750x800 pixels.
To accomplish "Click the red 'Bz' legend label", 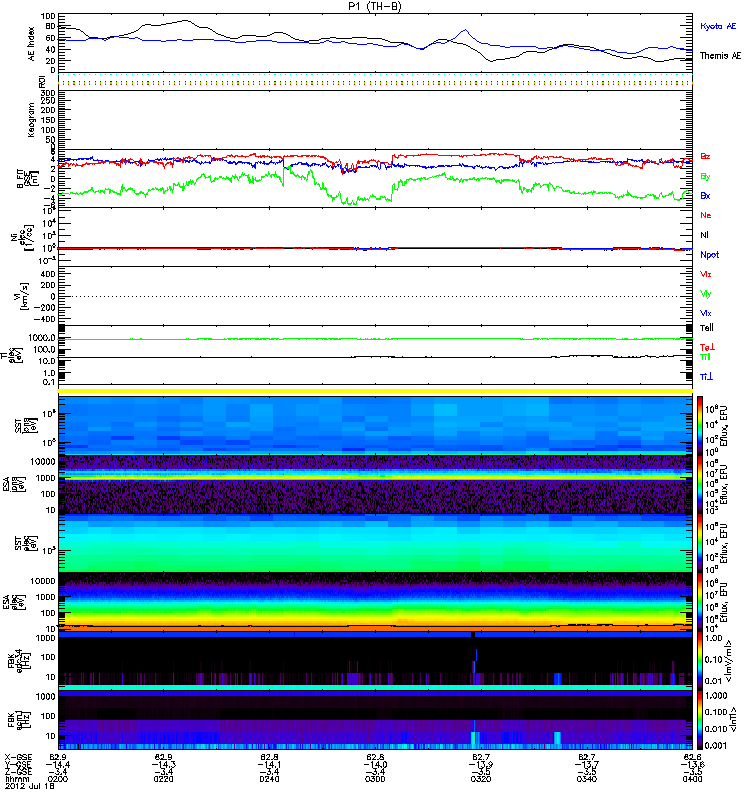I will click(x=705, y=156).
